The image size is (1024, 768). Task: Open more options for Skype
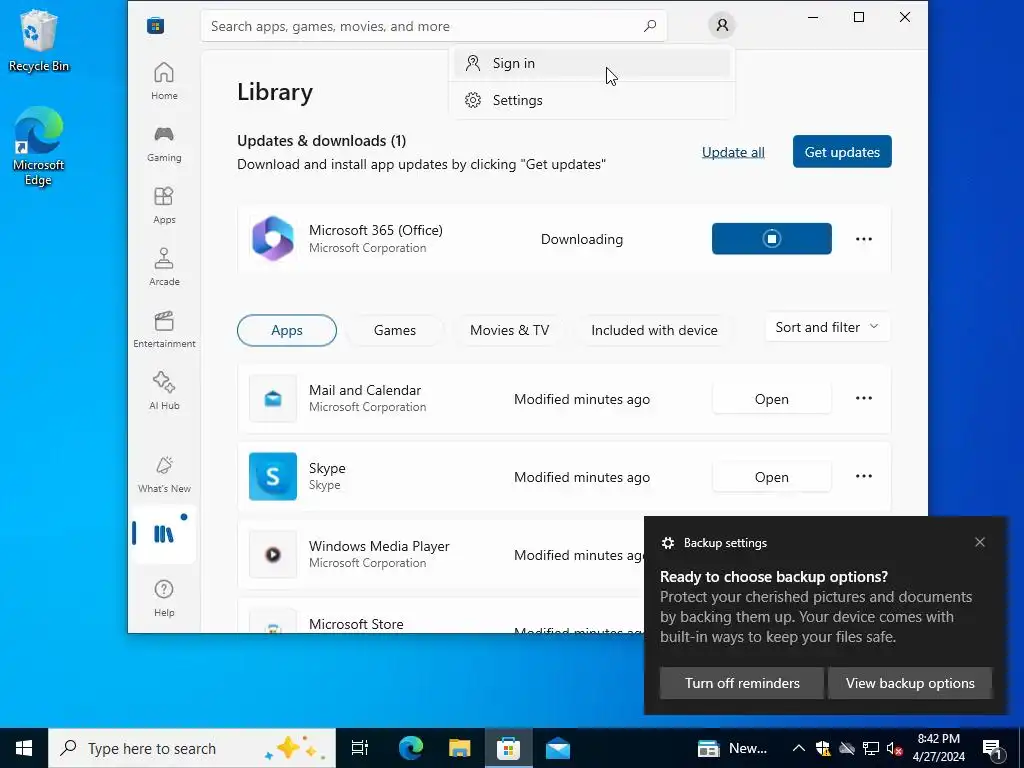pos(863,476)
